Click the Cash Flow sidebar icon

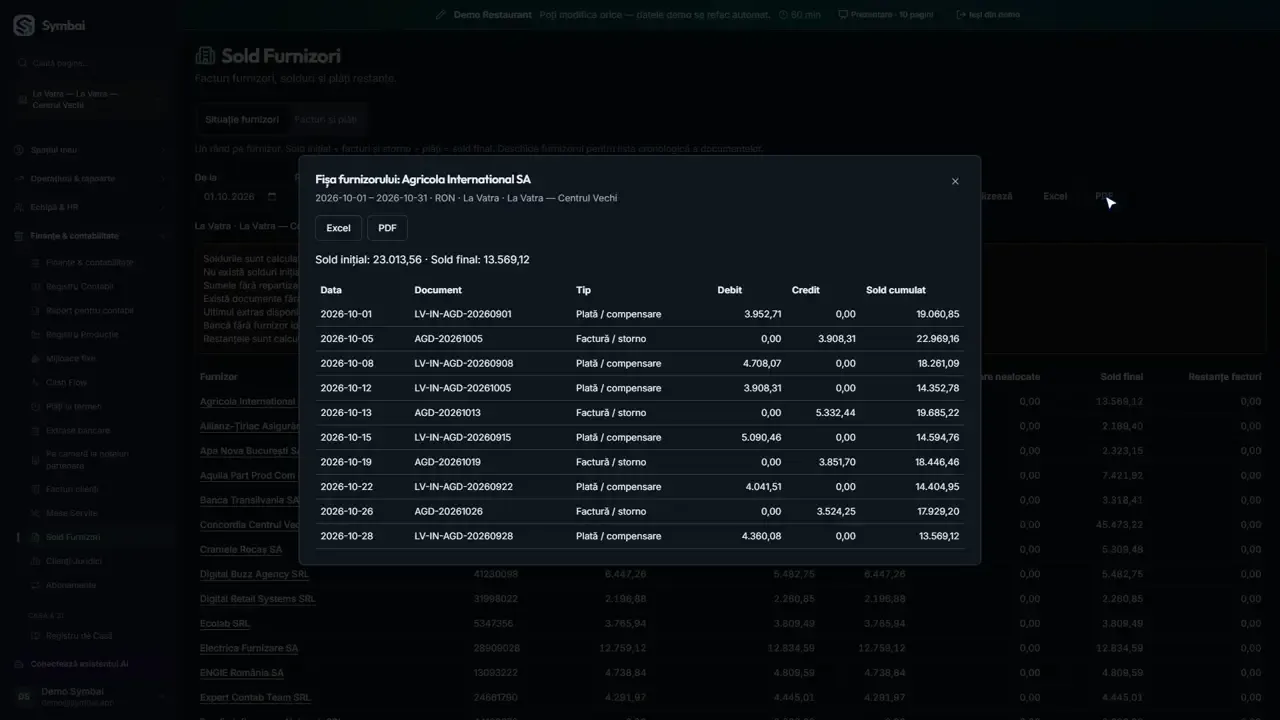pos(36,383)
